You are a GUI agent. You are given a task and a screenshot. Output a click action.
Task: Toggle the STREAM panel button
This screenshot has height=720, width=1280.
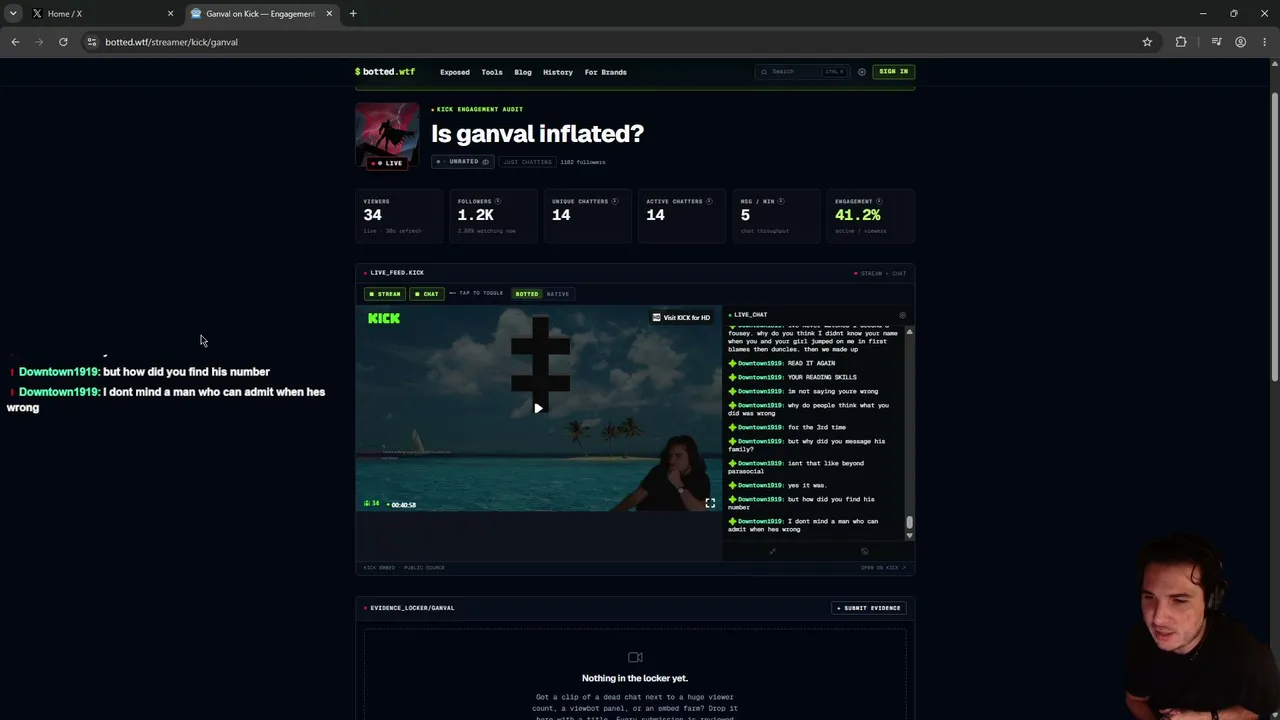point(384,294)
